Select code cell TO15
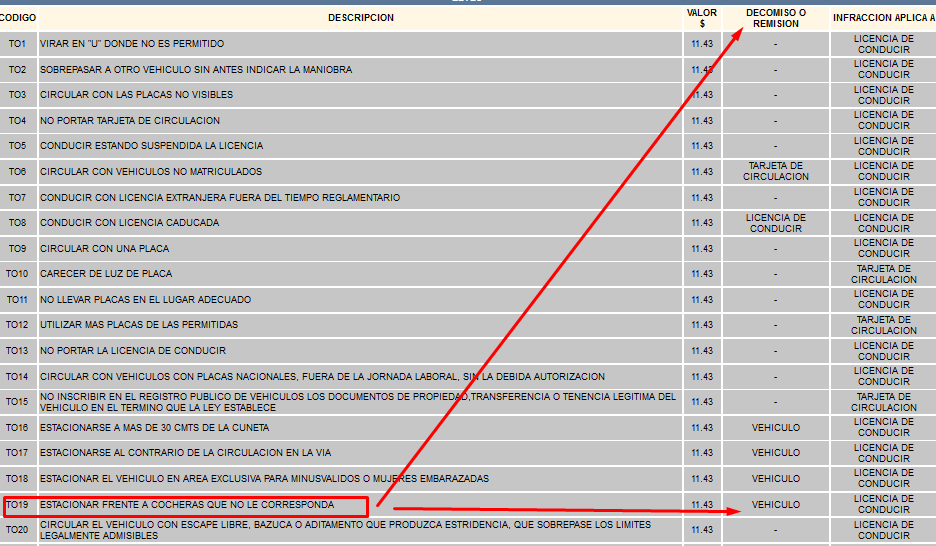Viewport: 936px width, 546px height. (17, 402)
